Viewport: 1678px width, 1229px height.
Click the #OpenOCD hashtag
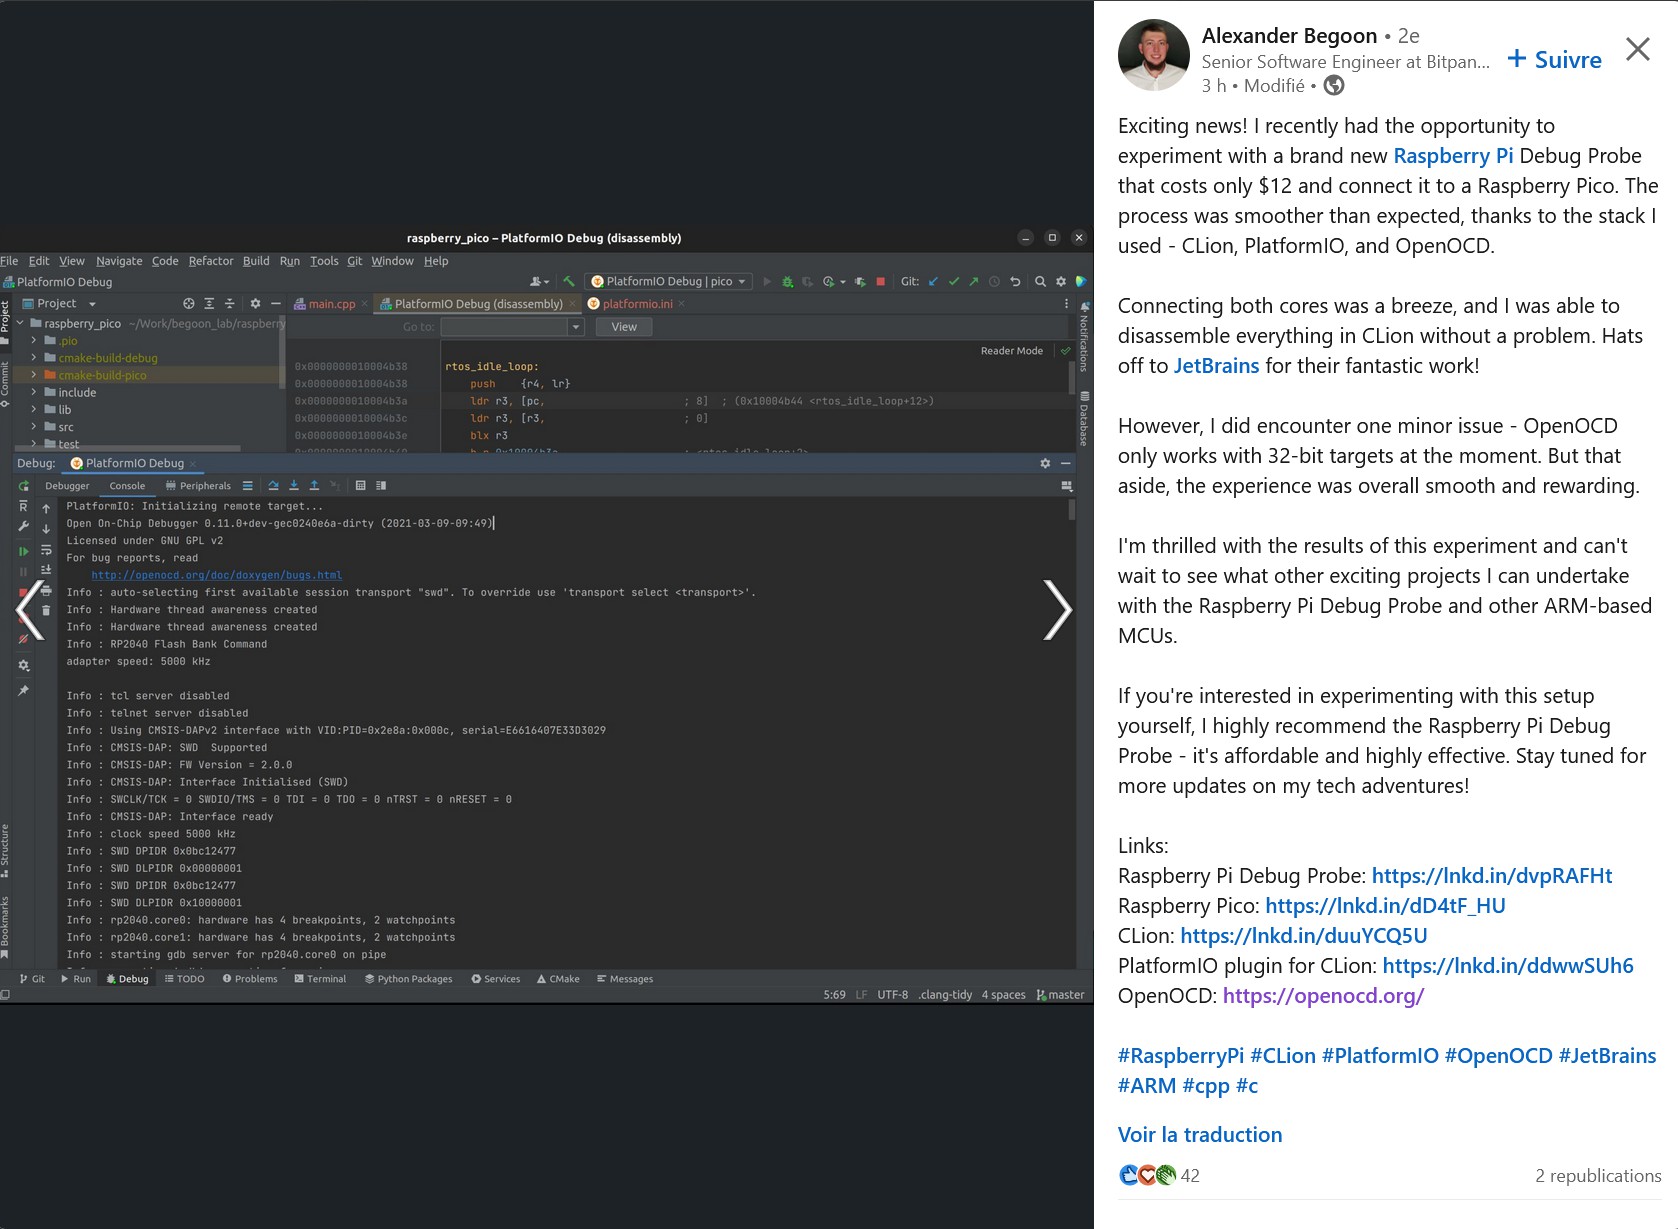1498,1056
